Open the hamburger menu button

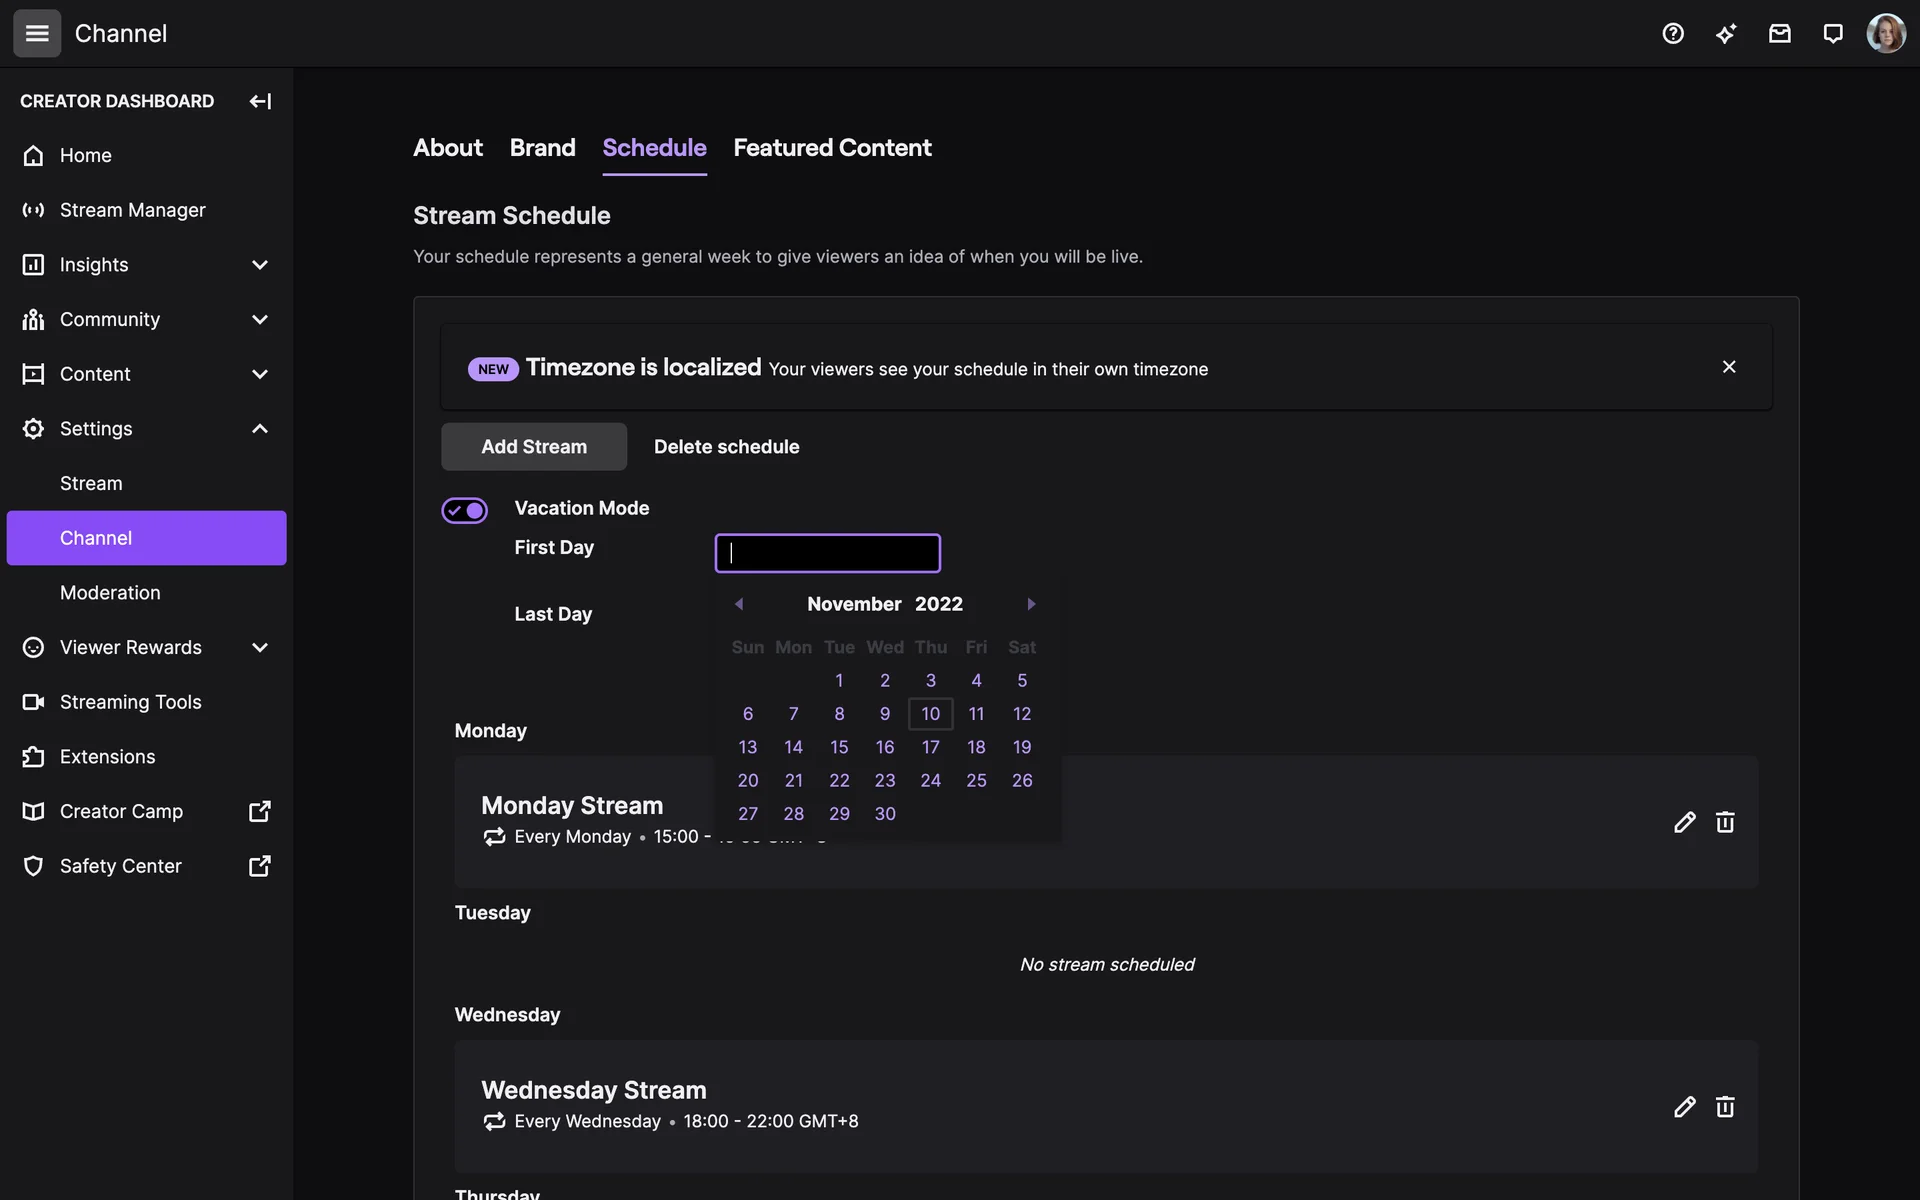click(37, 34)
